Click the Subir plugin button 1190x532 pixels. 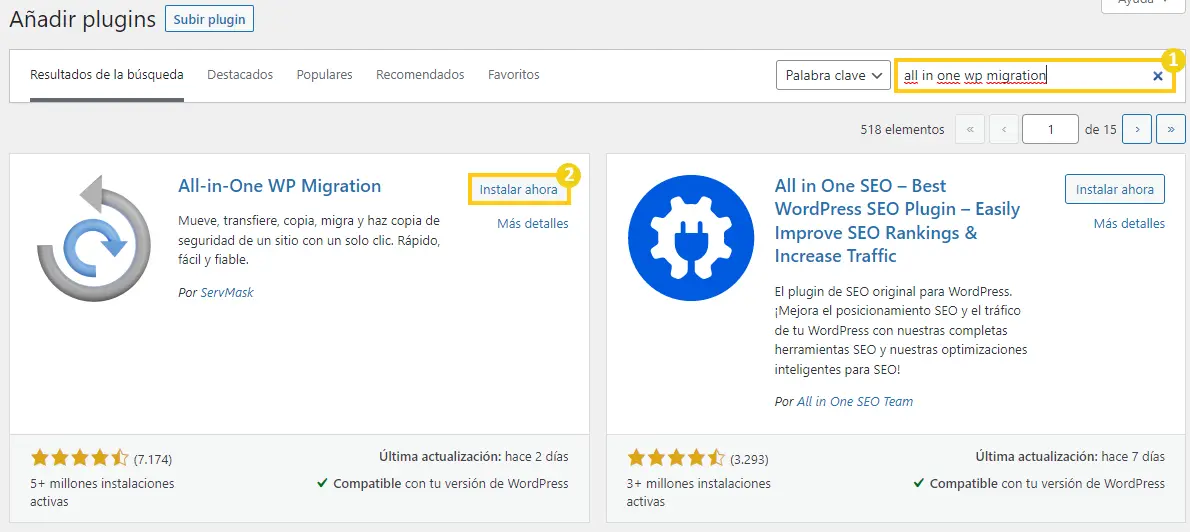[x=209, y=20]
